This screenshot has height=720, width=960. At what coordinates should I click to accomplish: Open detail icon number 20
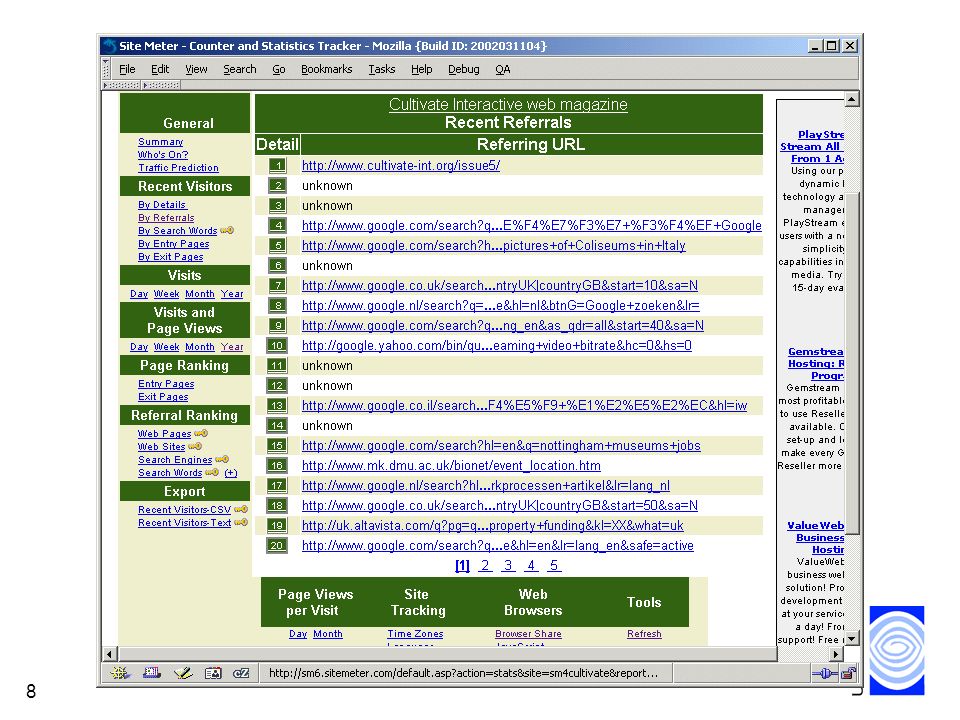(277, 546)
